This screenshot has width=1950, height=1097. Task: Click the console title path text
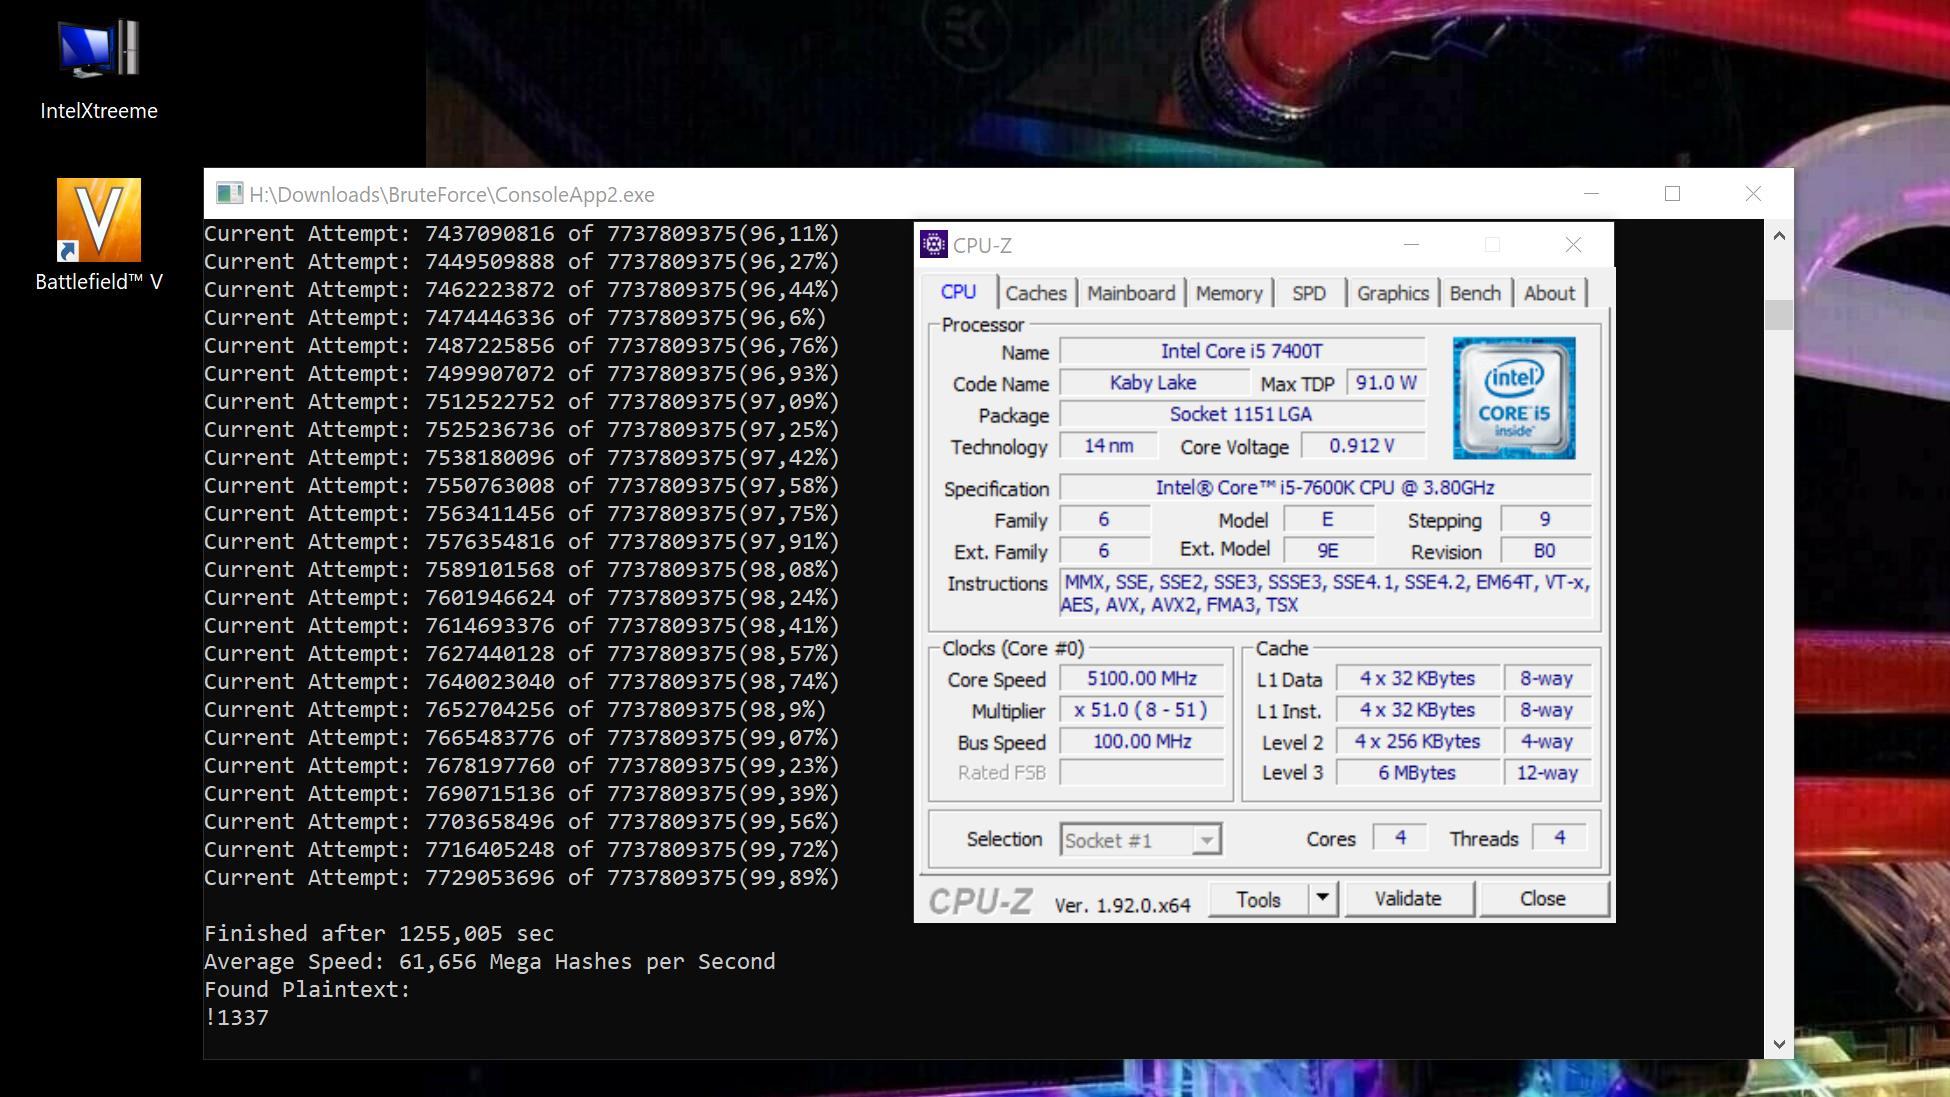[452, 195]
